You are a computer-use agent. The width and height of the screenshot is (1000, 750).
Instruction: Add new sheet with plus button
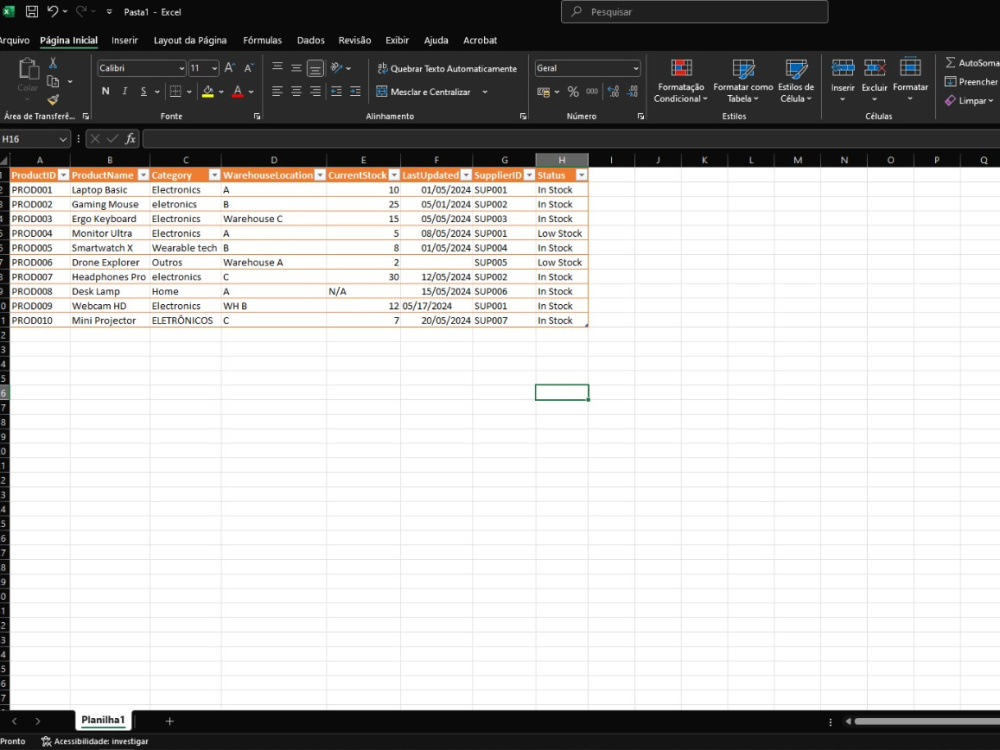tap(169, 721)
